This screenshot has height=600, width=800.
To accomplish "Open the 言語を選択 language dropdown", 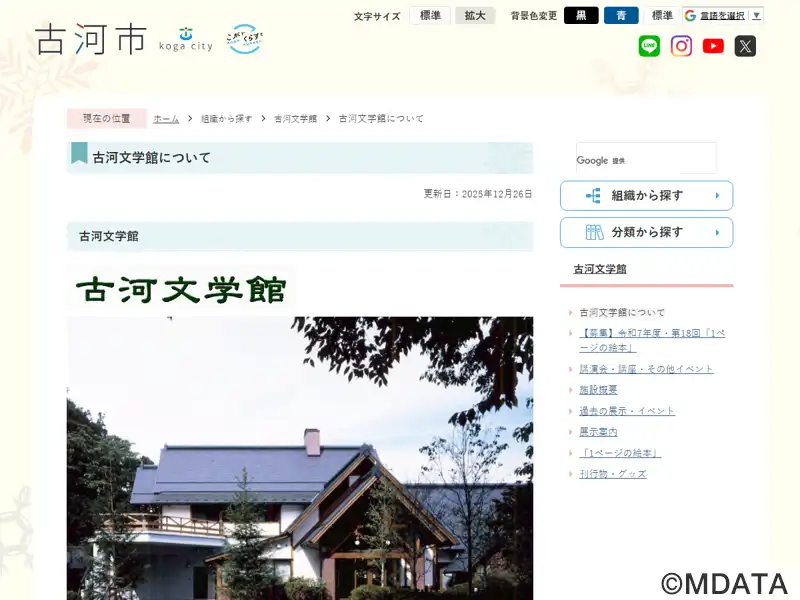I will click(723, 15).
